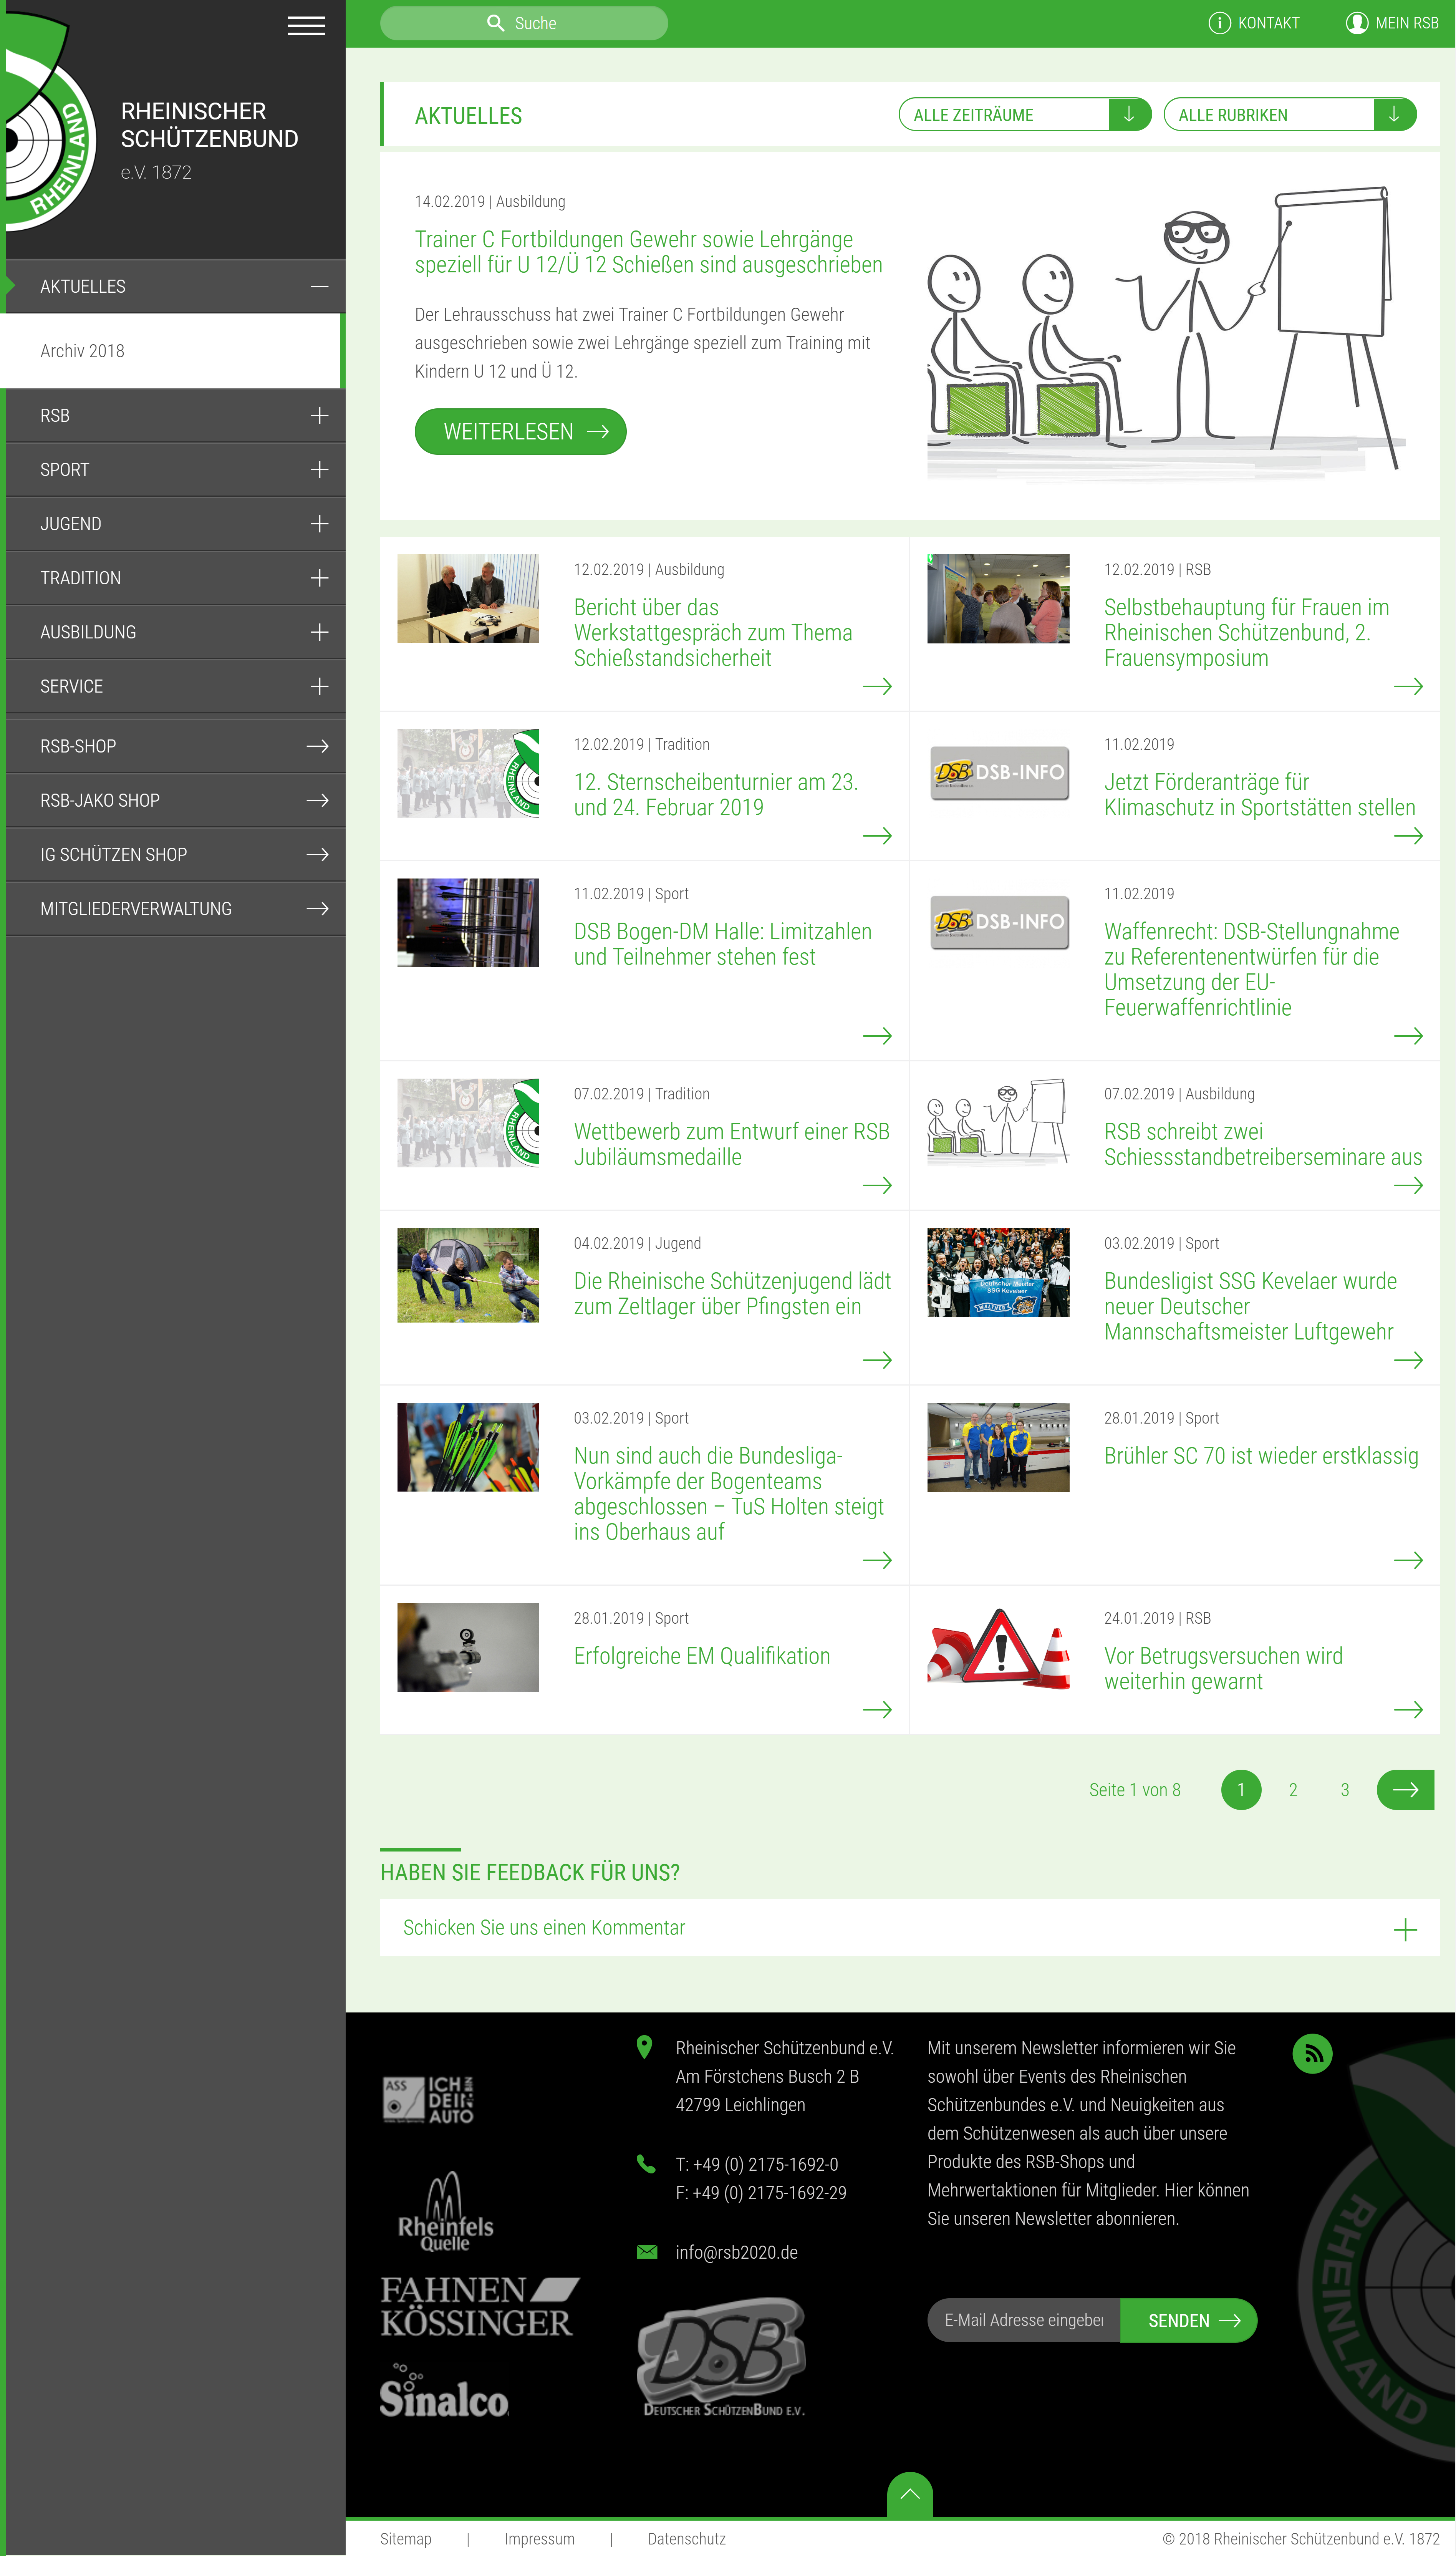Click arrow on Werkstattgespräch article
The width and height of the screenshot is (1456, 2556).
point(877,686)
